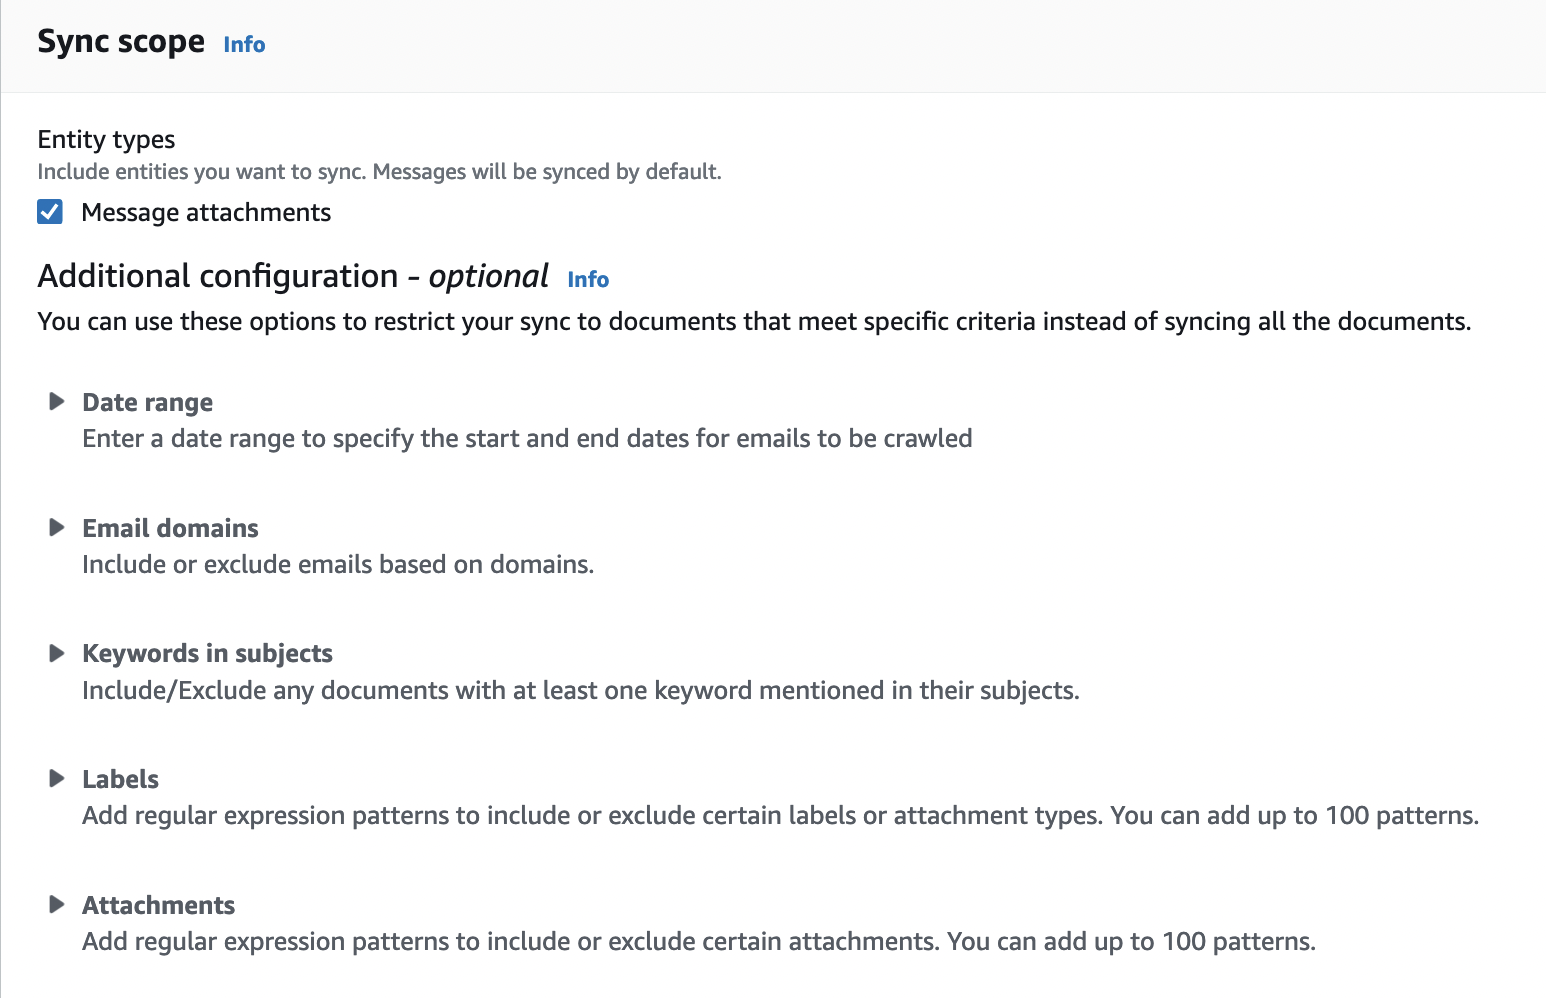Click the Email domains section title
The width and height of the screenshot is (1546, 998).
point(170,528)
